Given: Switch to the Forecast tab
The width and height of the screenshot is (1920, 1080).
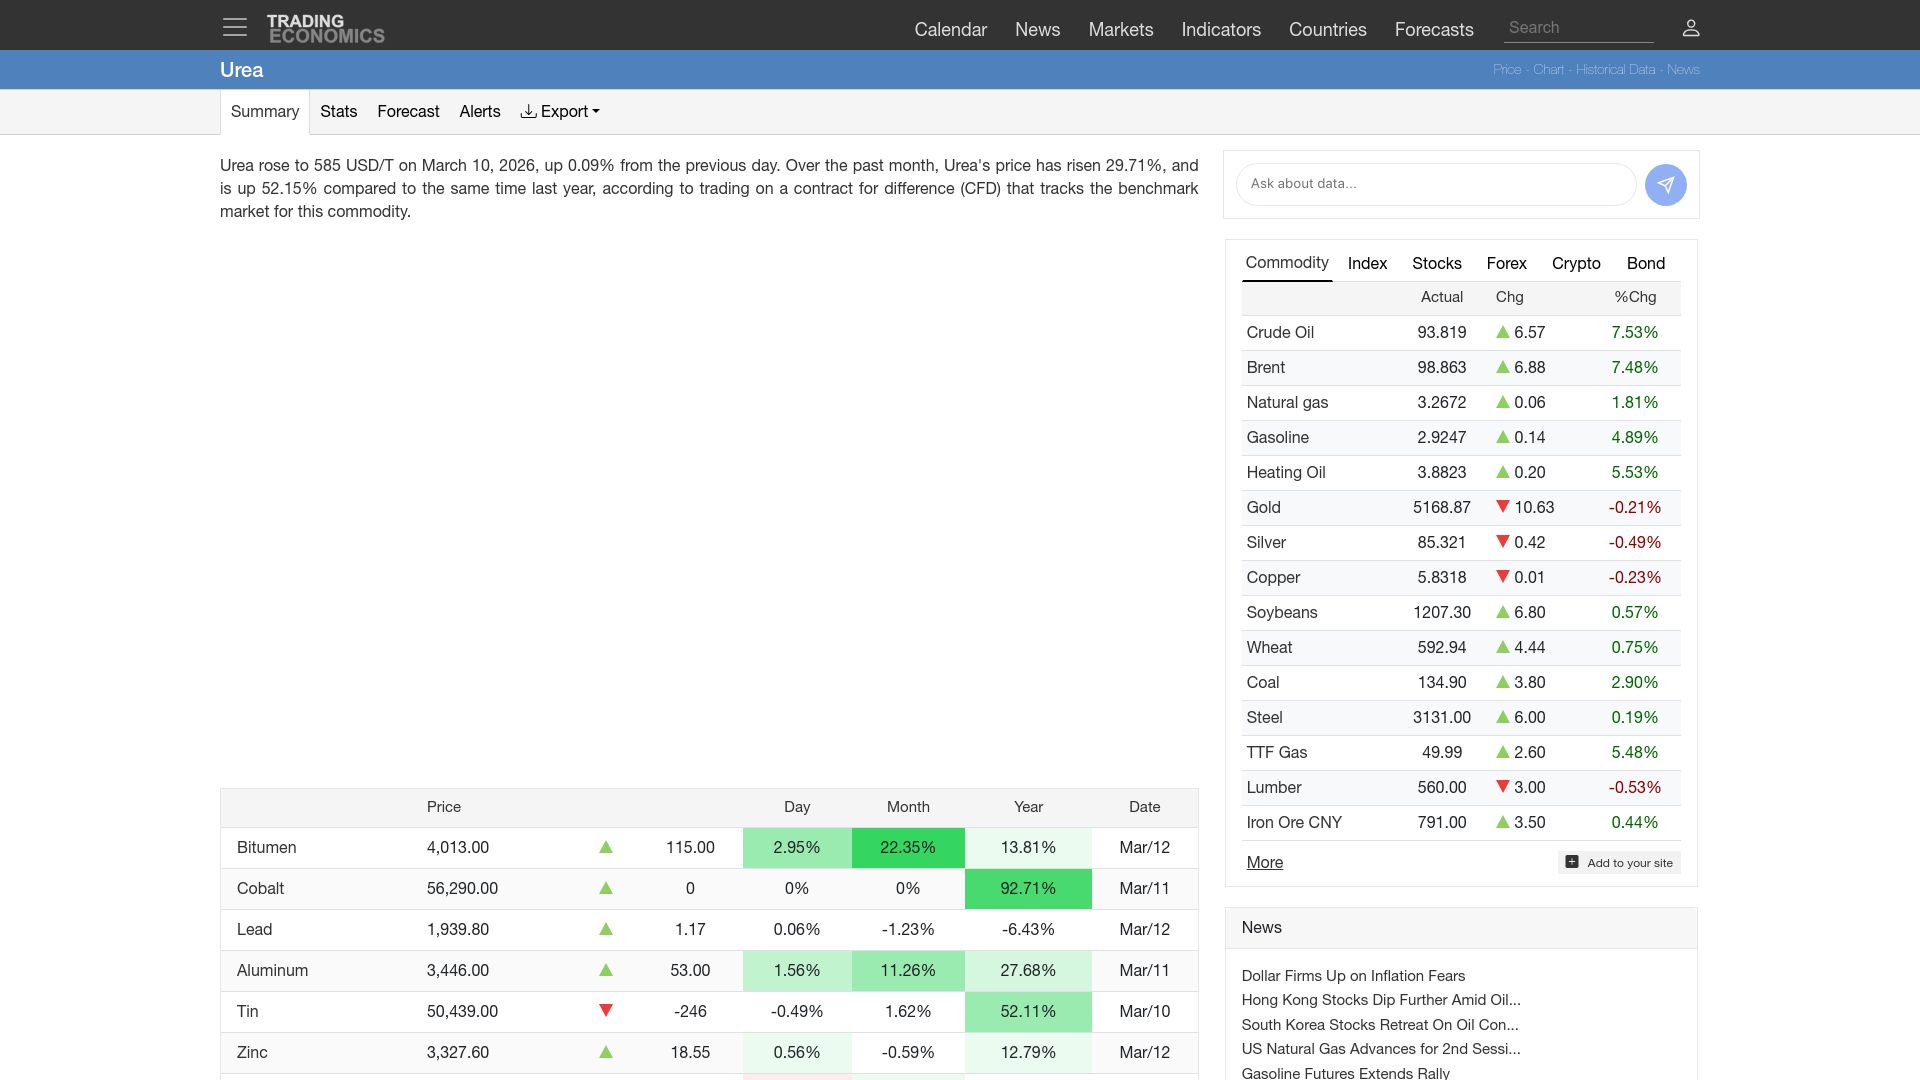Looking at the screenshot, I should pyautogui.click(x=408, y=112).
